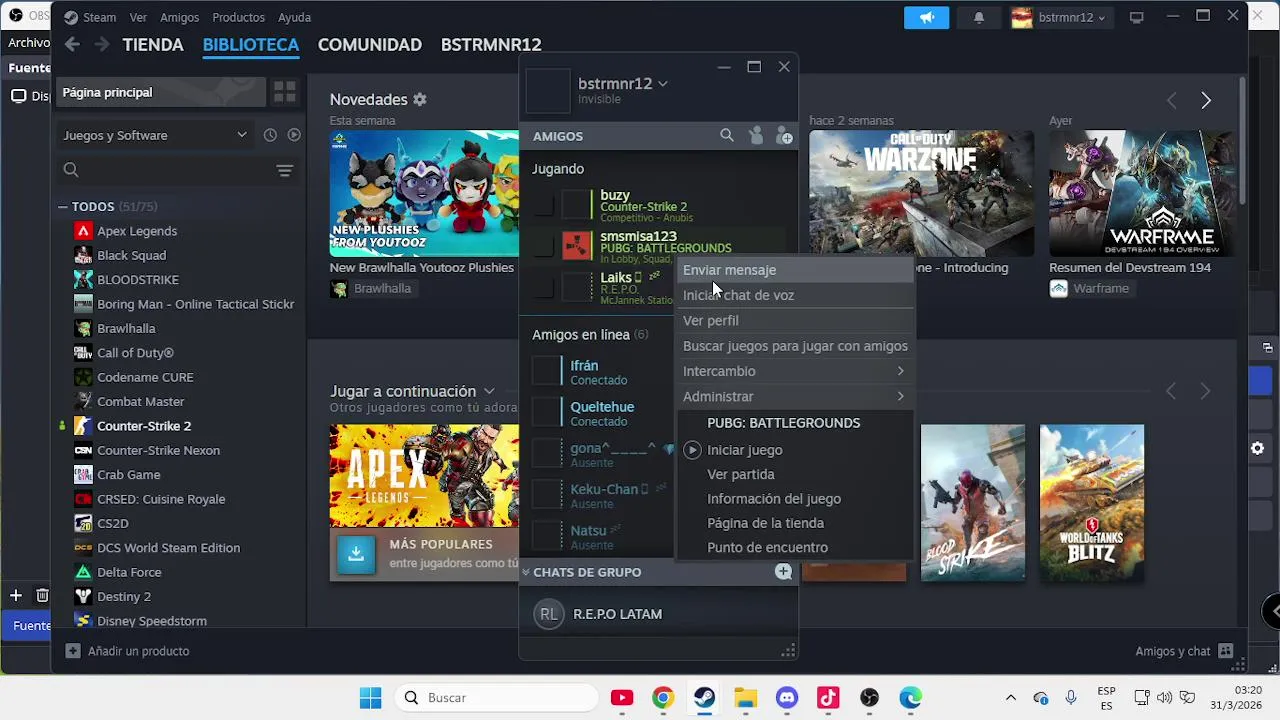Expand Jugar a continuación dropdown

[489, 391]
